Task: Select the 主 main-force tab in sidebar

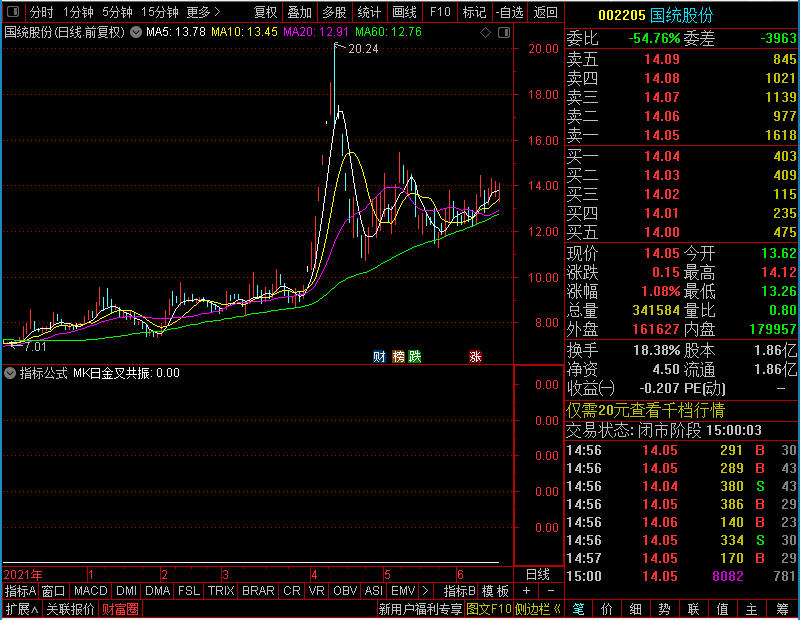Action: [752, 609]
